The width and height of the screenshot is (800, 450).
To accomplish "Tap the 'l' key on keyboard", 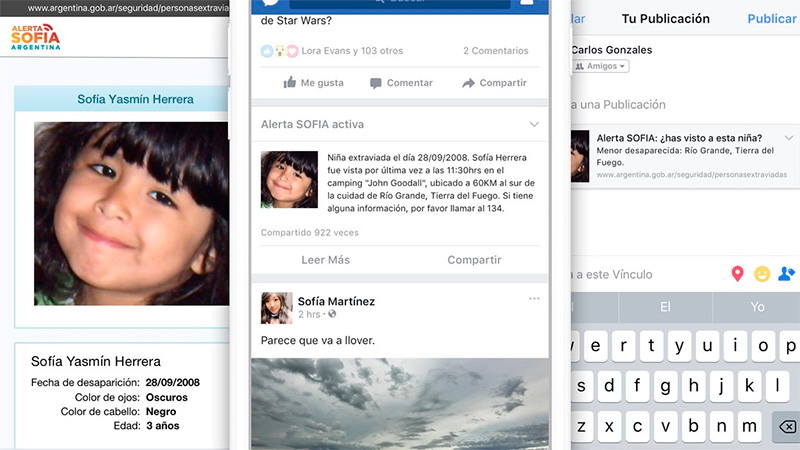I will click(778, 386).
